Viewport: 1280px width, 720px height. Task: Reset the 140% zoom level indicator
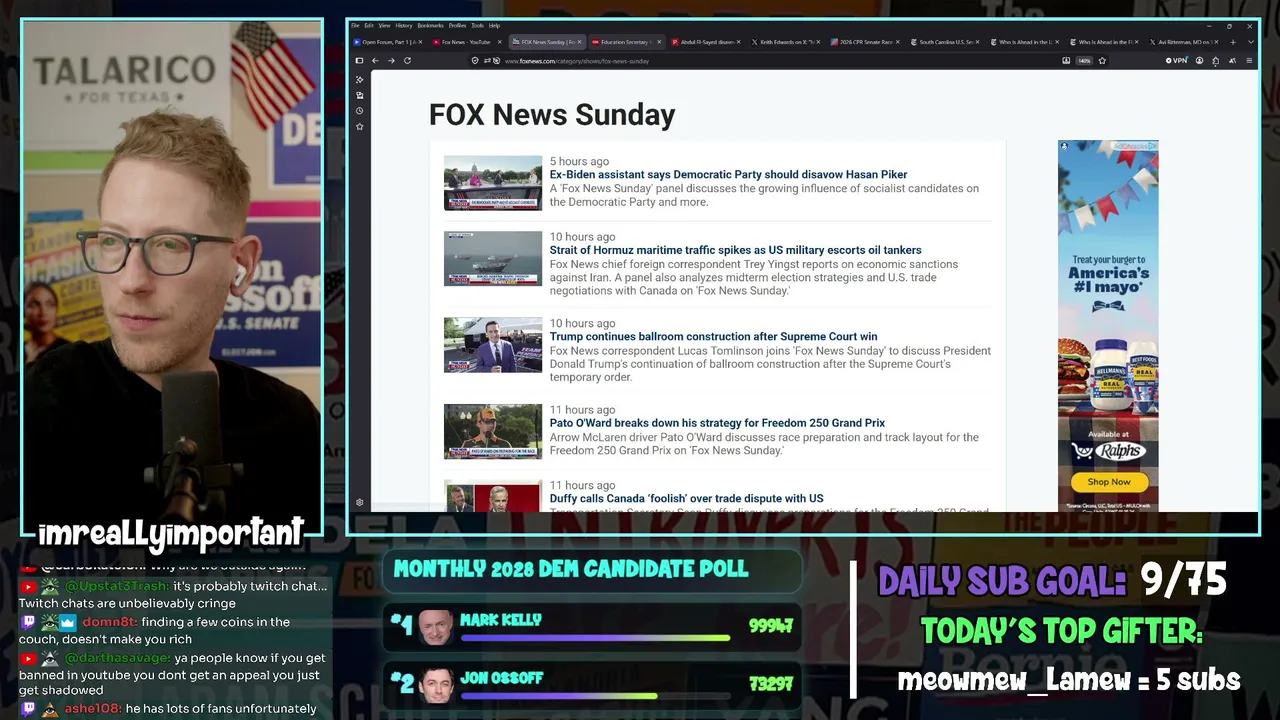click(x=1084, y=61)
